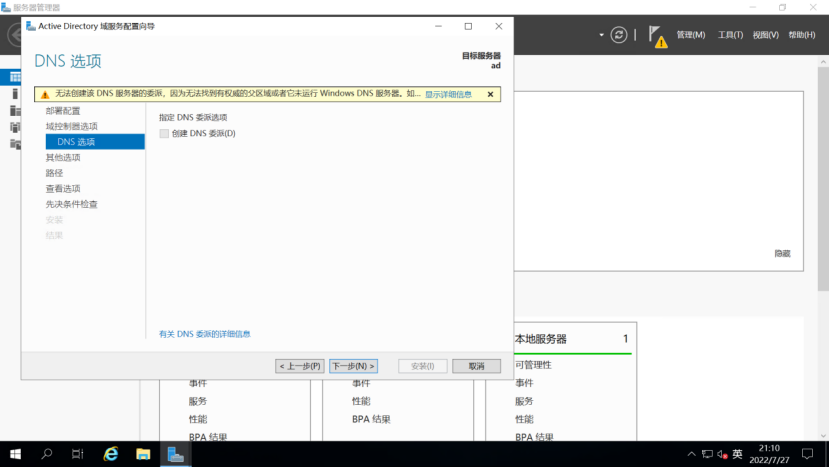This screenshot has width=830, height=467.
Task: Open Action Center notification icon
Action: pyautogui.click(x=807, y=454)
